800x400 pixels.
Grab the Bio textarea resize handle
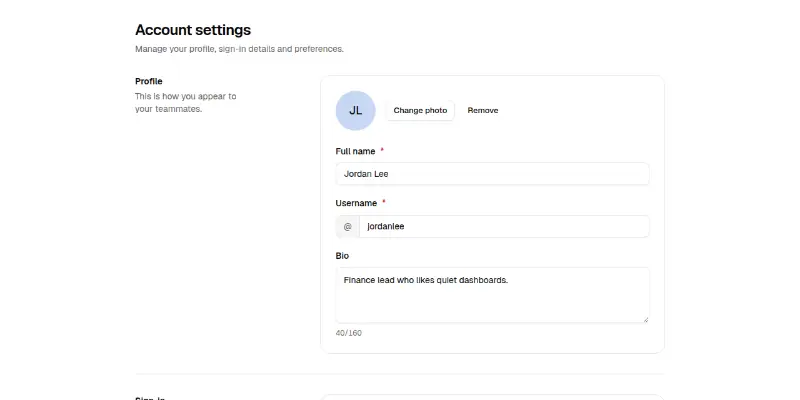(x=645, y=319)
